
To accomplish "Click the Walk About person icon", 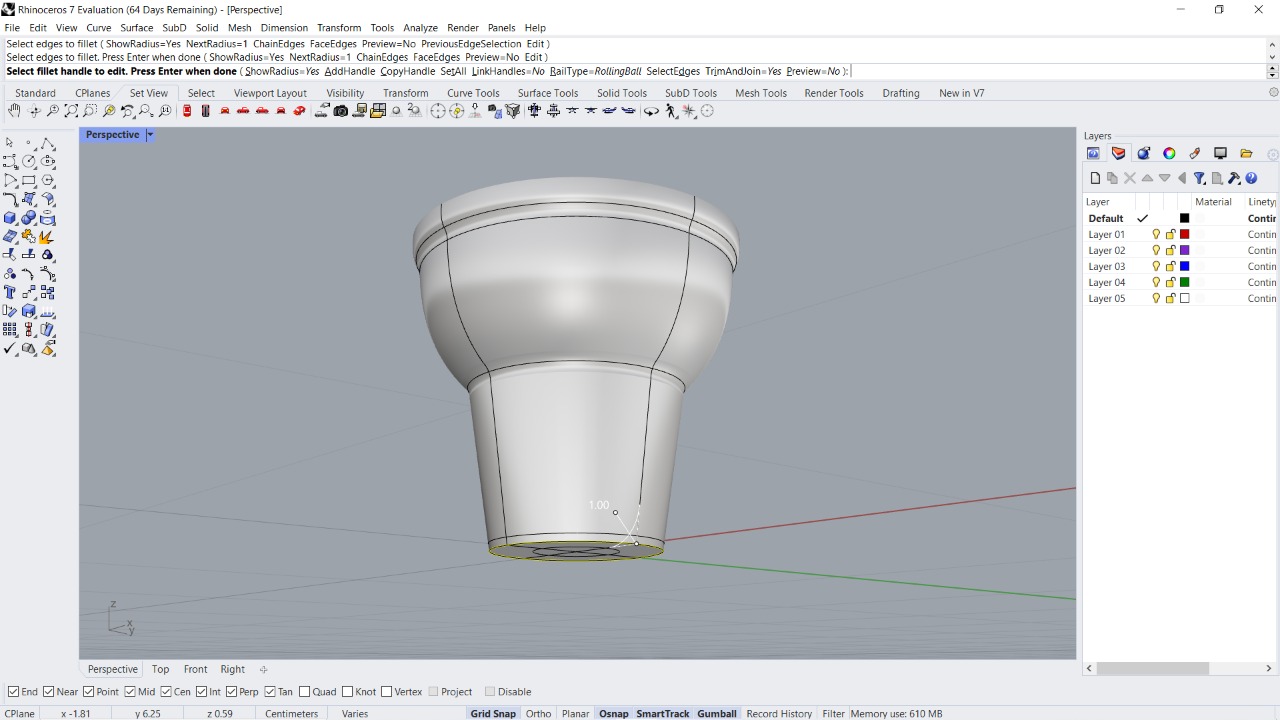I will [x=671, y=111].
